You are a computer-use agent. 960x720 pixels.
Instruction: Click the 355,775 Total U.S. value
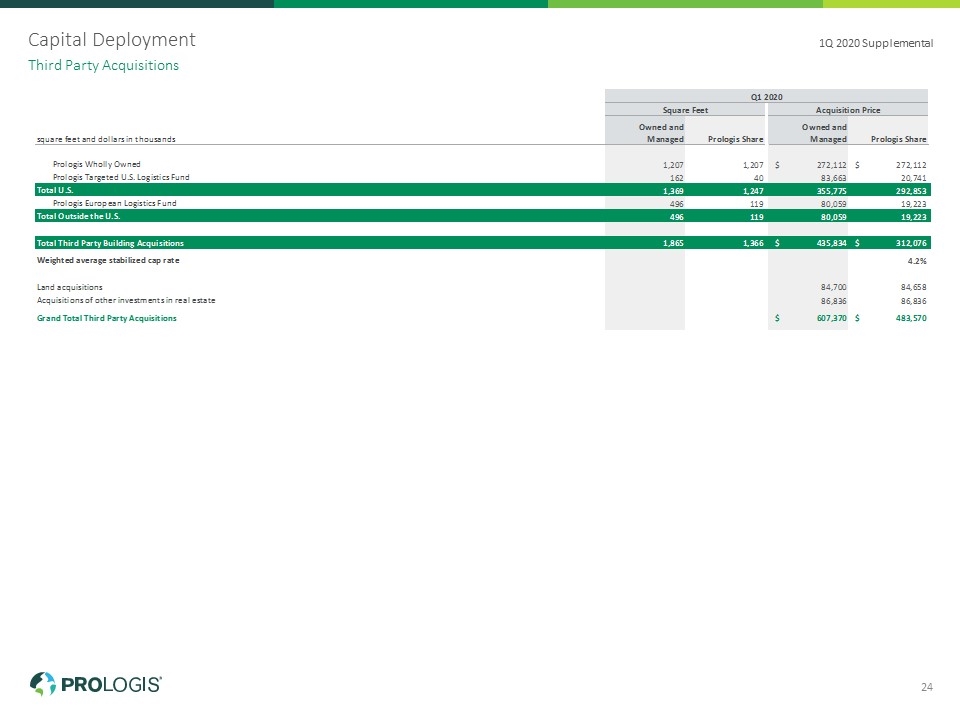pyautogui.click(x=831, y=191)
